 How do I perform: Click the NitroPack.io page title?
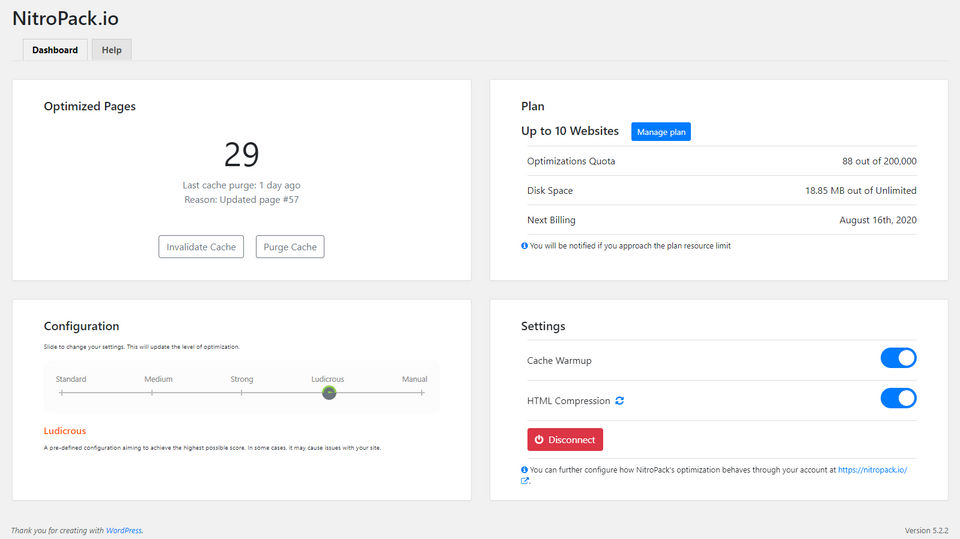pyautogui.click(x=66, y=18)
